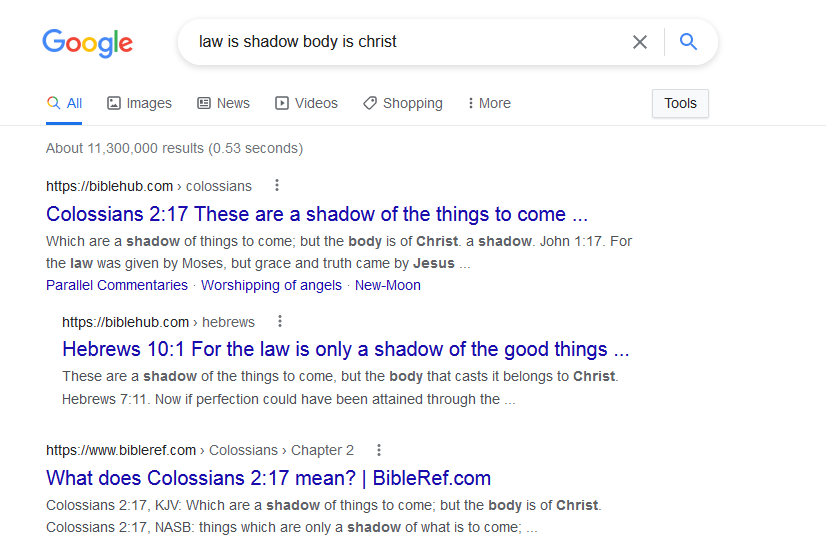Expand the More options menu

pyautogui.click(x=489, y=103)
